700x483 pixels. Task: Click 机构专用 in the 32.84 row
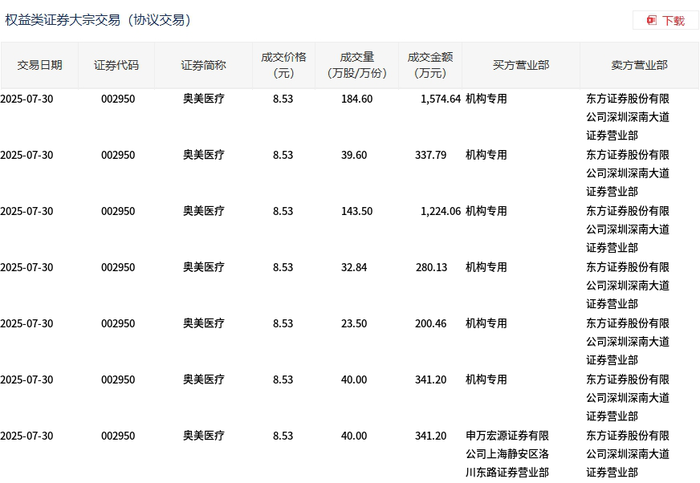(486, 267)
